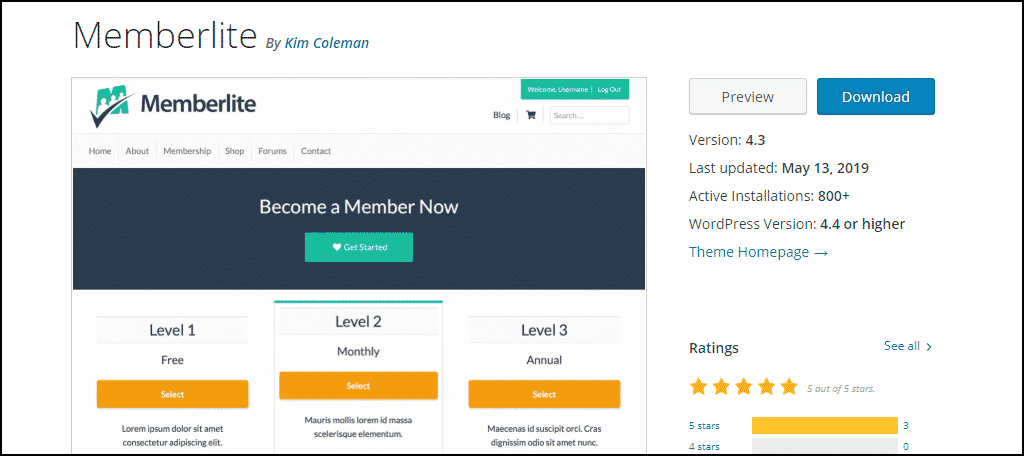Select the Membership menu item in preview

[x=187, y=151]
